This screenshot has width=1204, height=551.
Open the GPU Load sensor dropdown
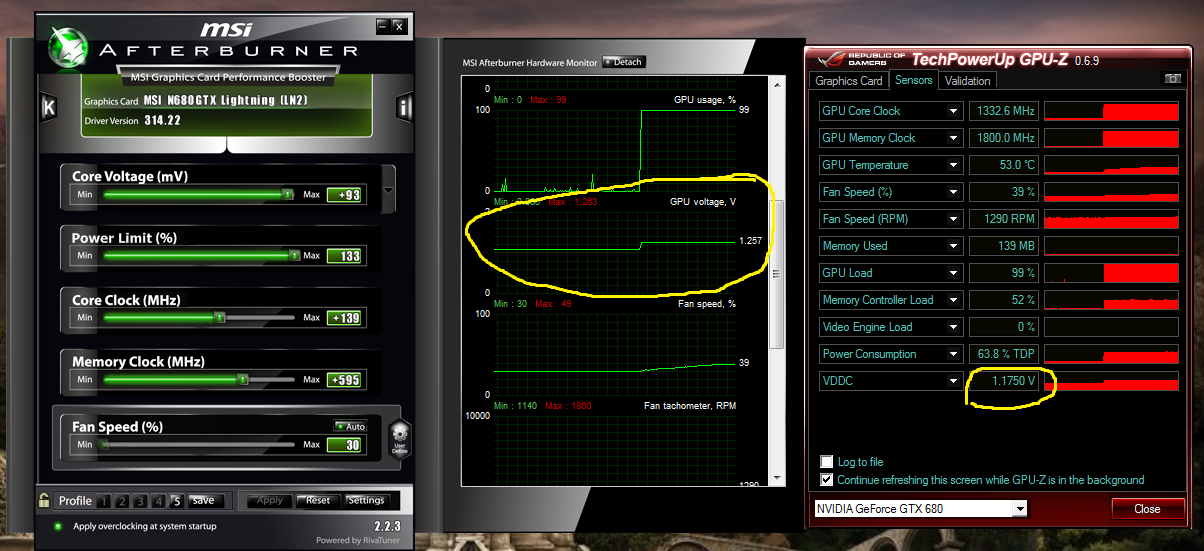954,273
